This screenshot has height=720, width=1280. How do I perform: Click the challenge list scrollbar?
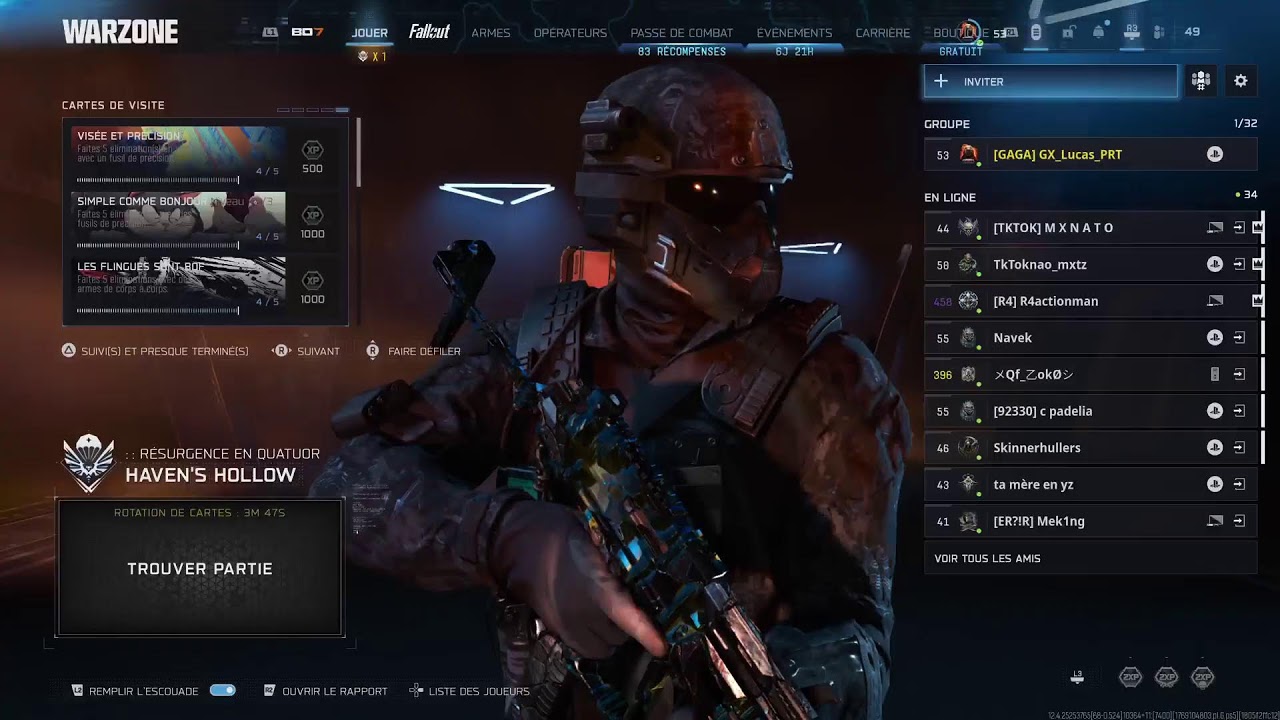358,152
